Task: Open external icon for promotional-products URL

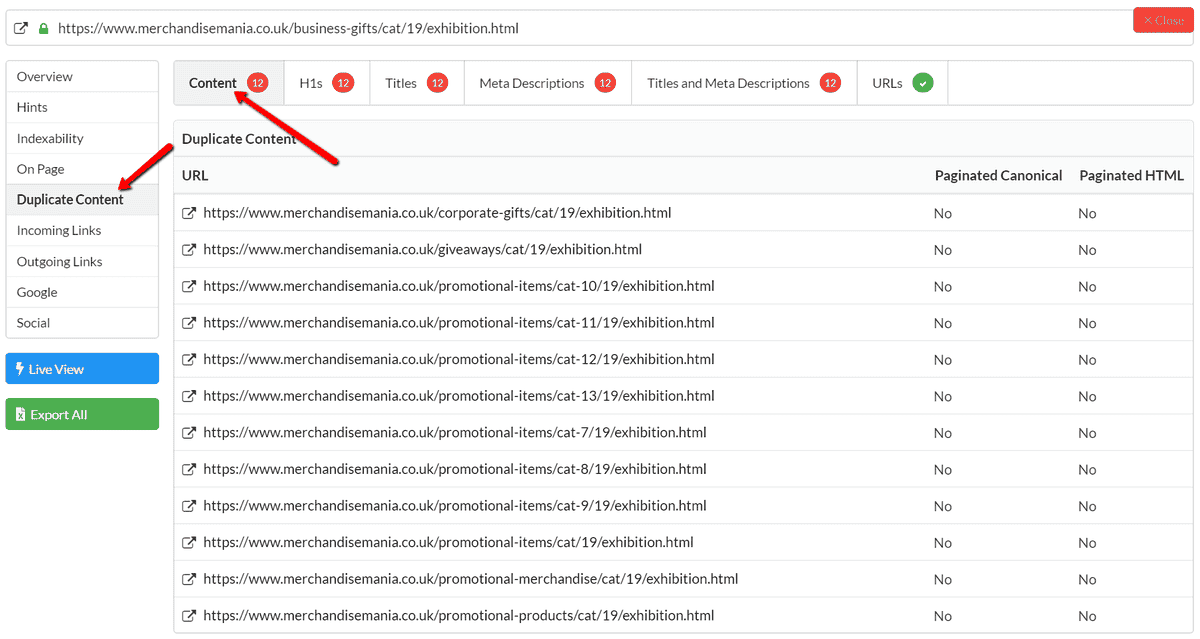Action: (189, 616)
